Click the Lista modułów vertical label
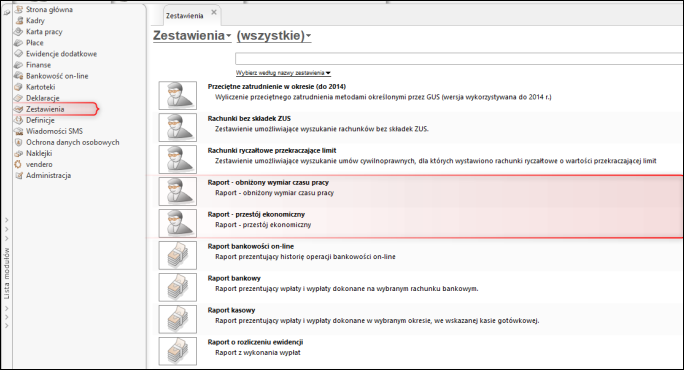This screenshot has height=370, width=684. click(x=7, y=274)
